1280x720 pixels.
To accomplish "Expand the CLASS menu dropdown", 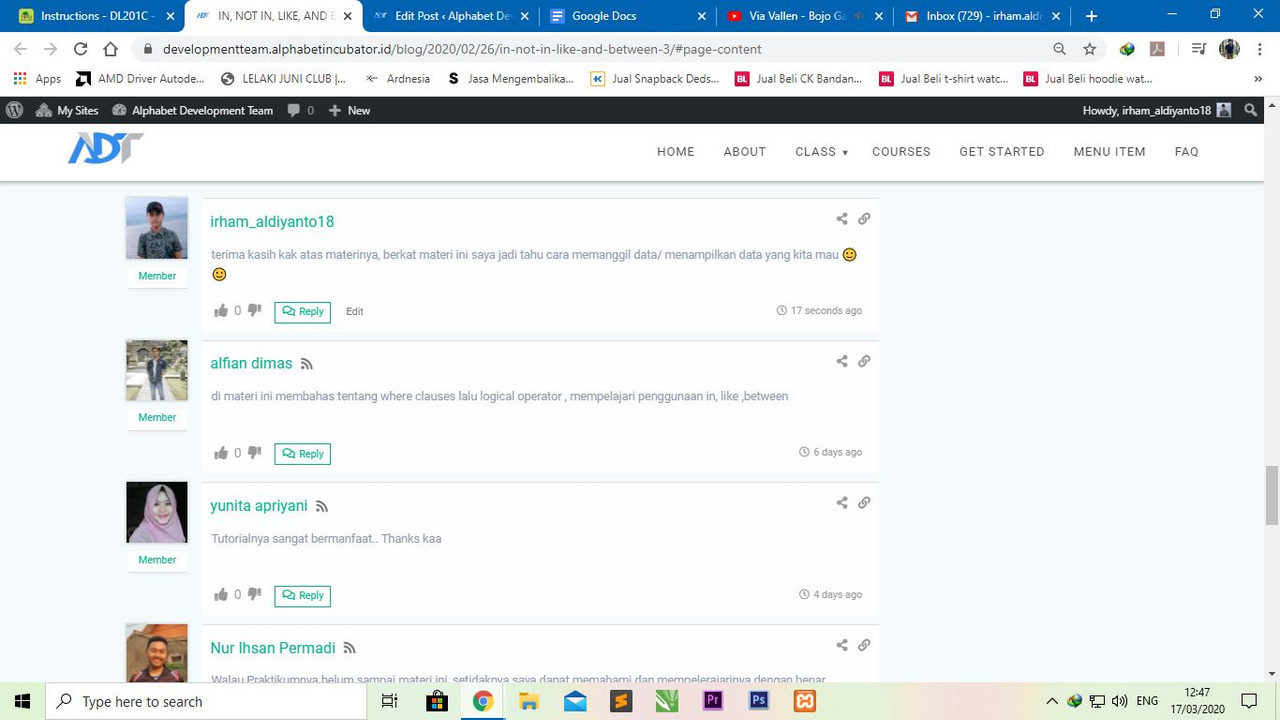I will click(822, 152).
